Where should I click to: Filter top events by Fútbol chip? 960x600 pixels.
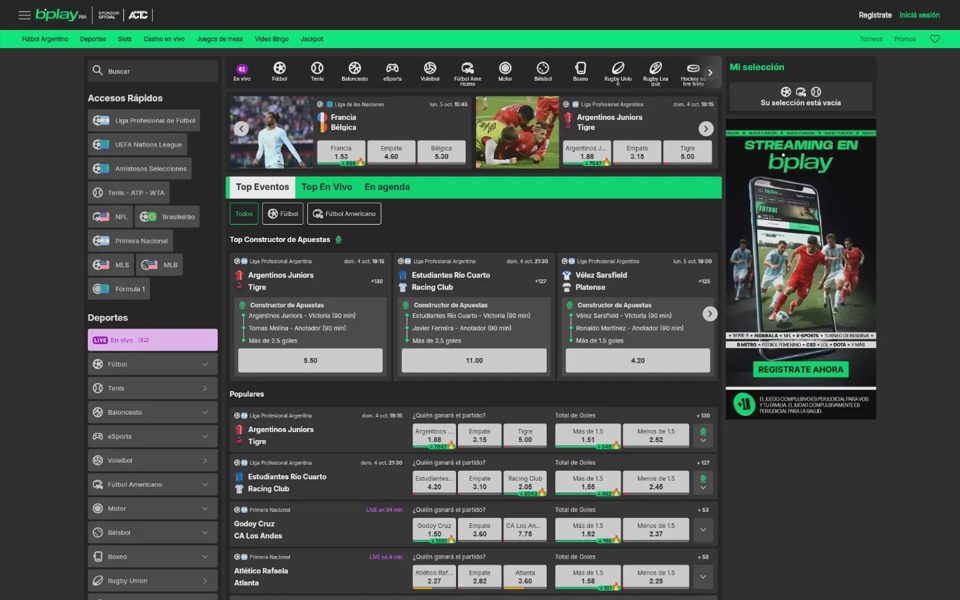coord(283,214)
